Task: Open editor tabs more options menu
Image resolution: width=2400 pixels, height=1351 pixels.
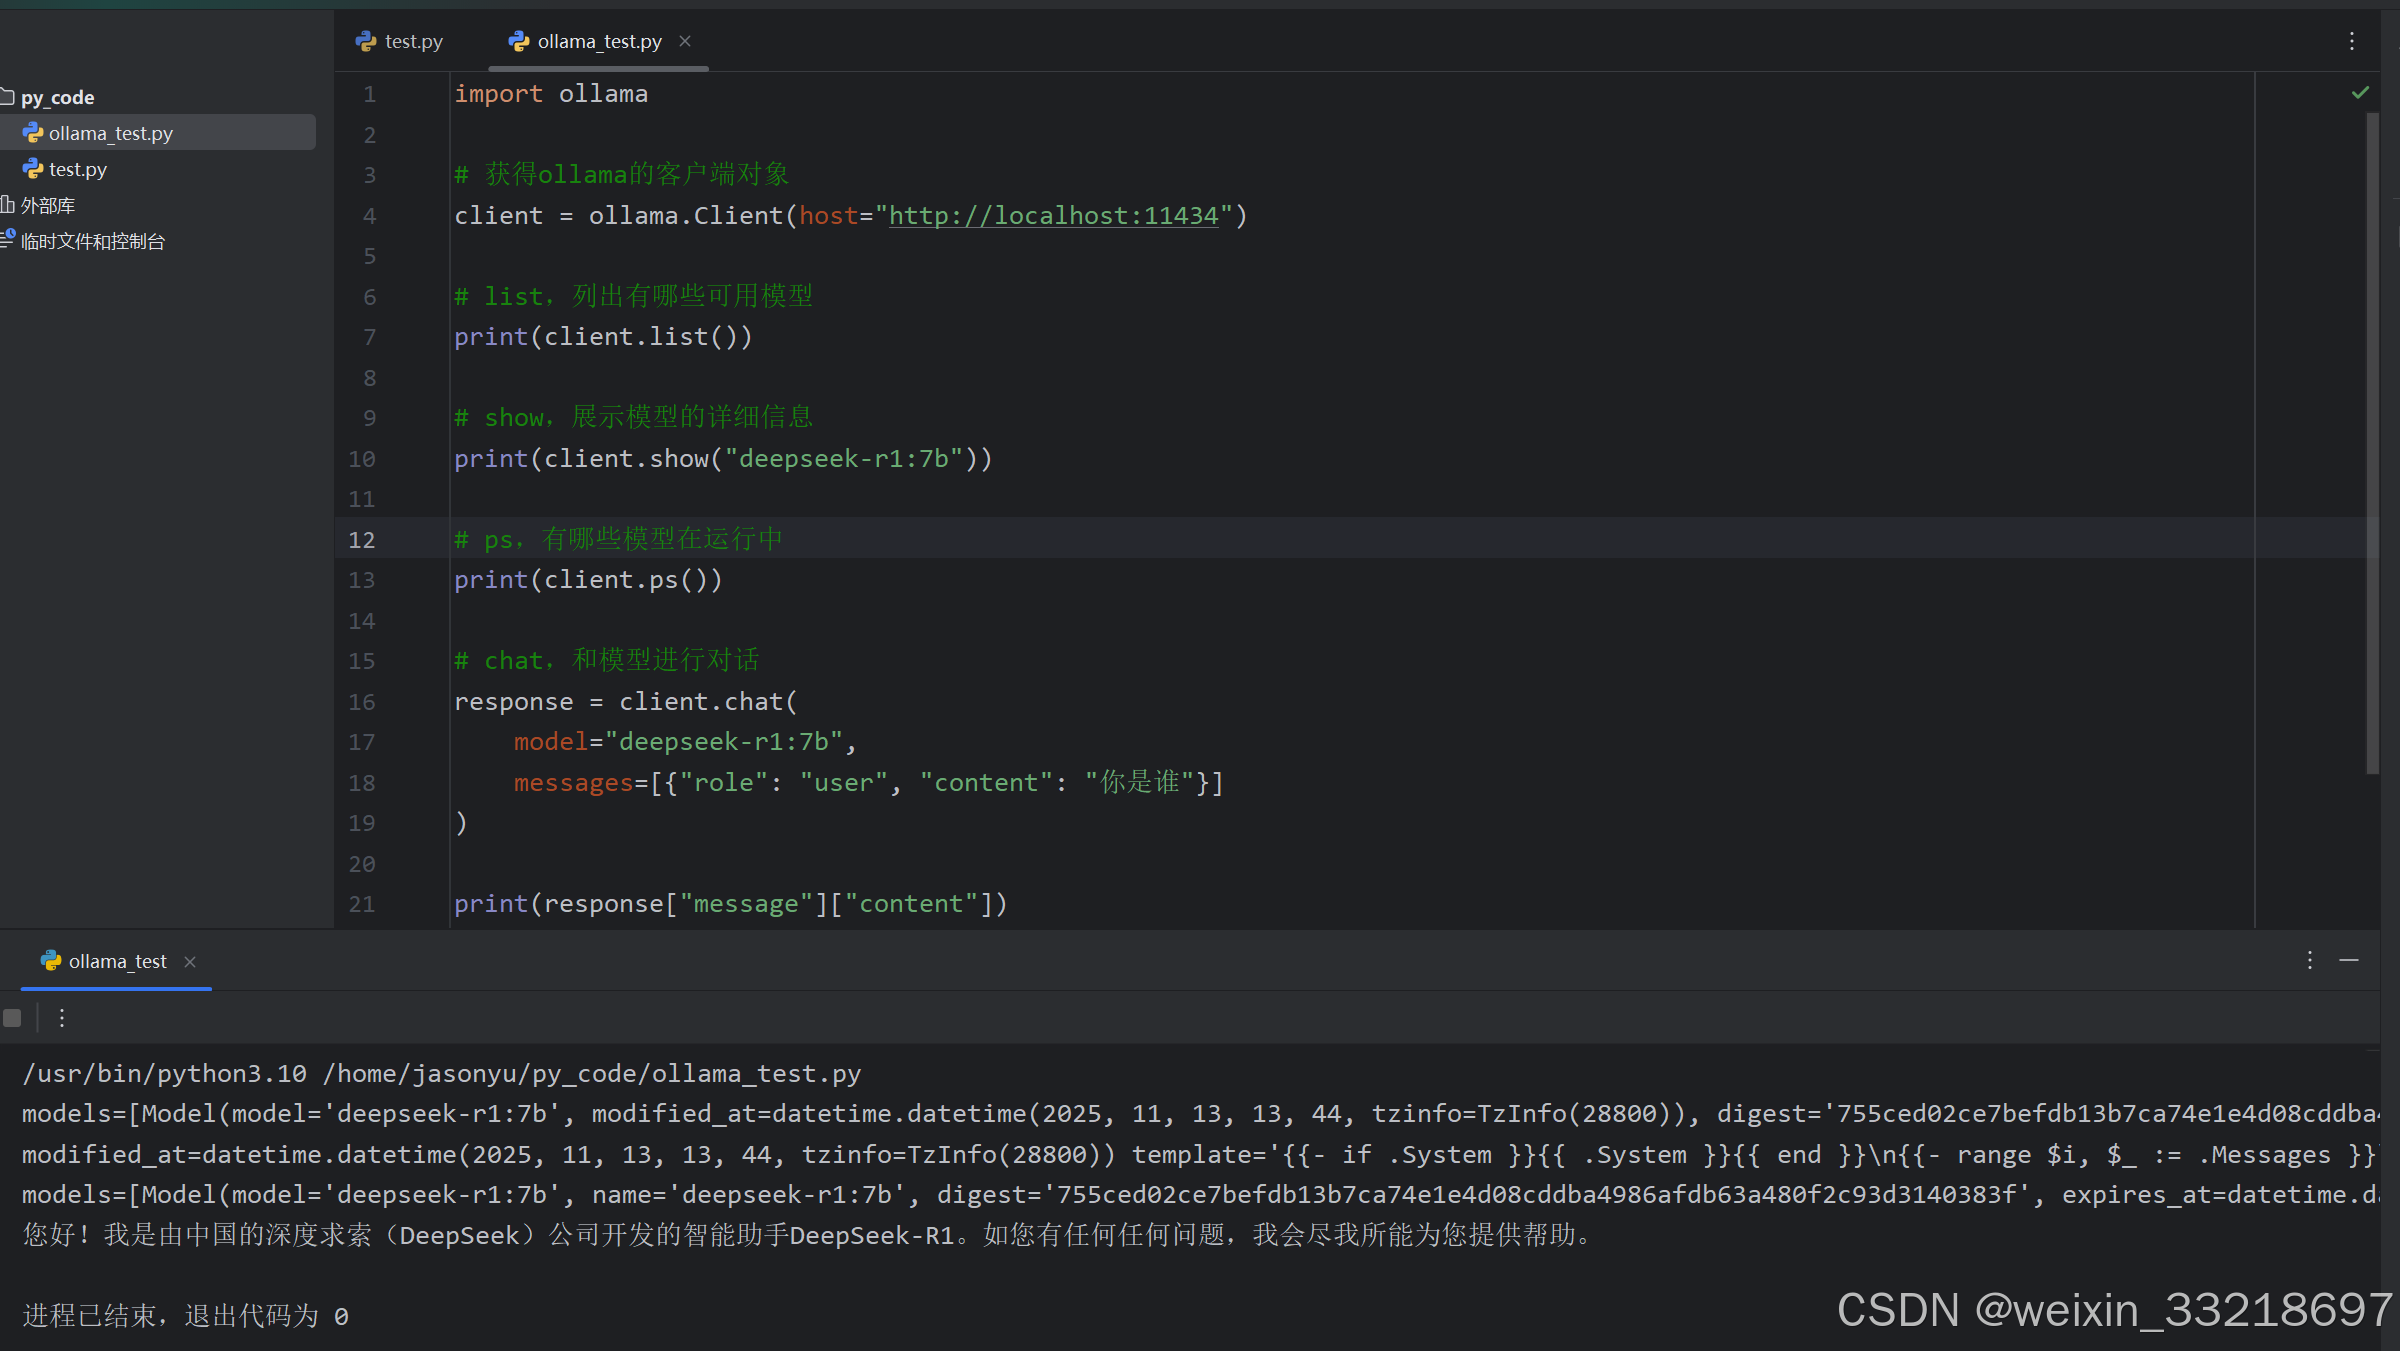Action: click(x=2352, y=41)
